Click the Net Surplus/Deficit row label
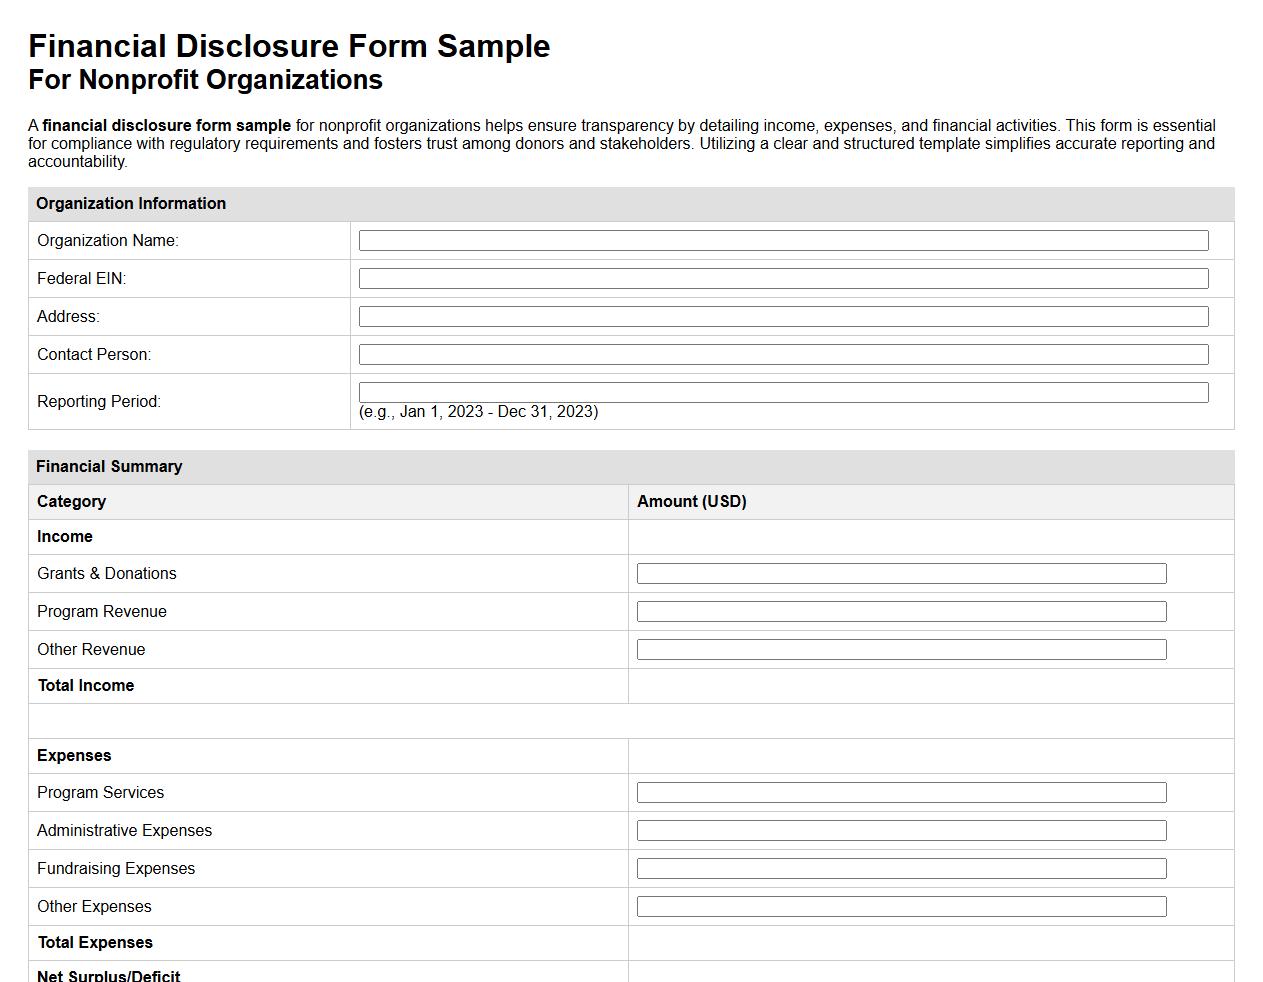The height and width of the screenshot is (982, 1263). (x=108, y=975)
